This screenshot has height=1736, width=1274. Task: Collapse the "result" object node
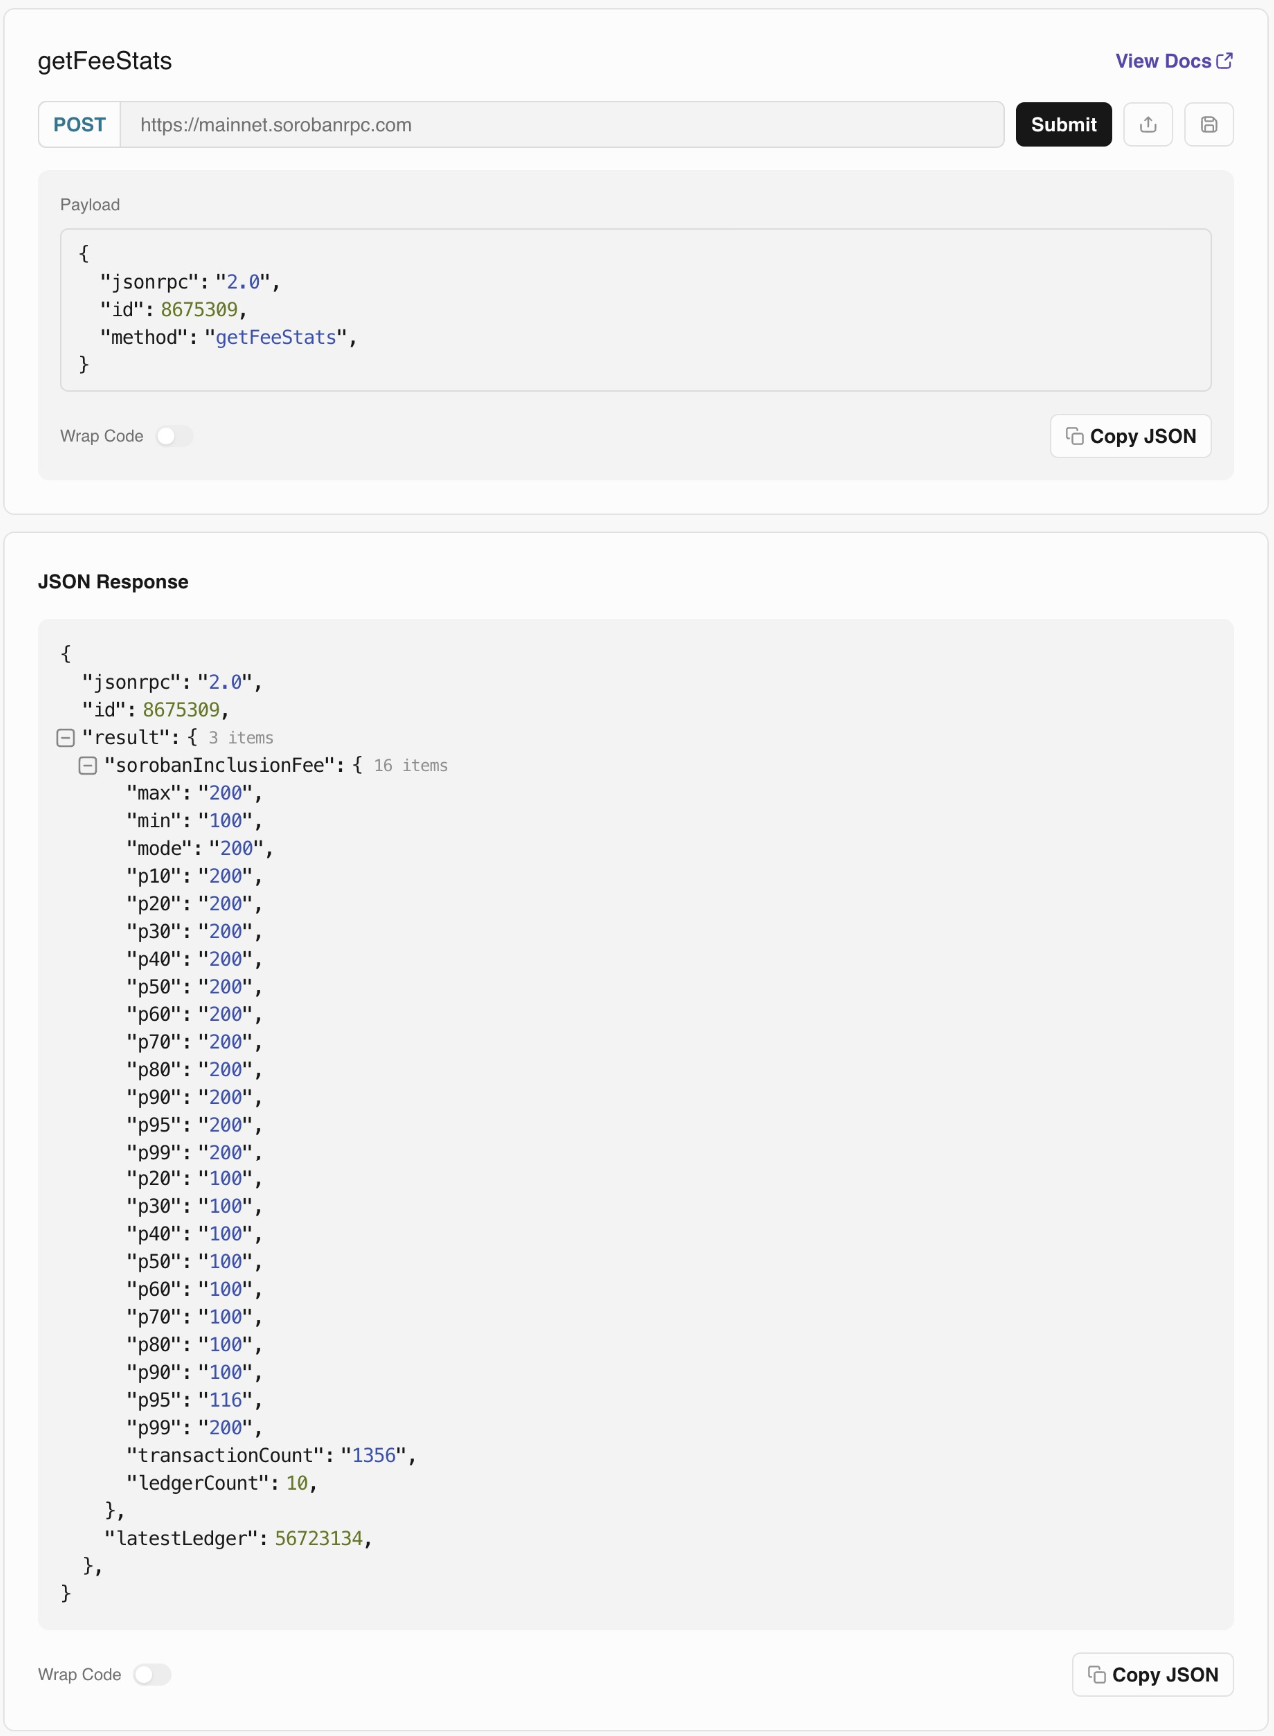point(66,738)
